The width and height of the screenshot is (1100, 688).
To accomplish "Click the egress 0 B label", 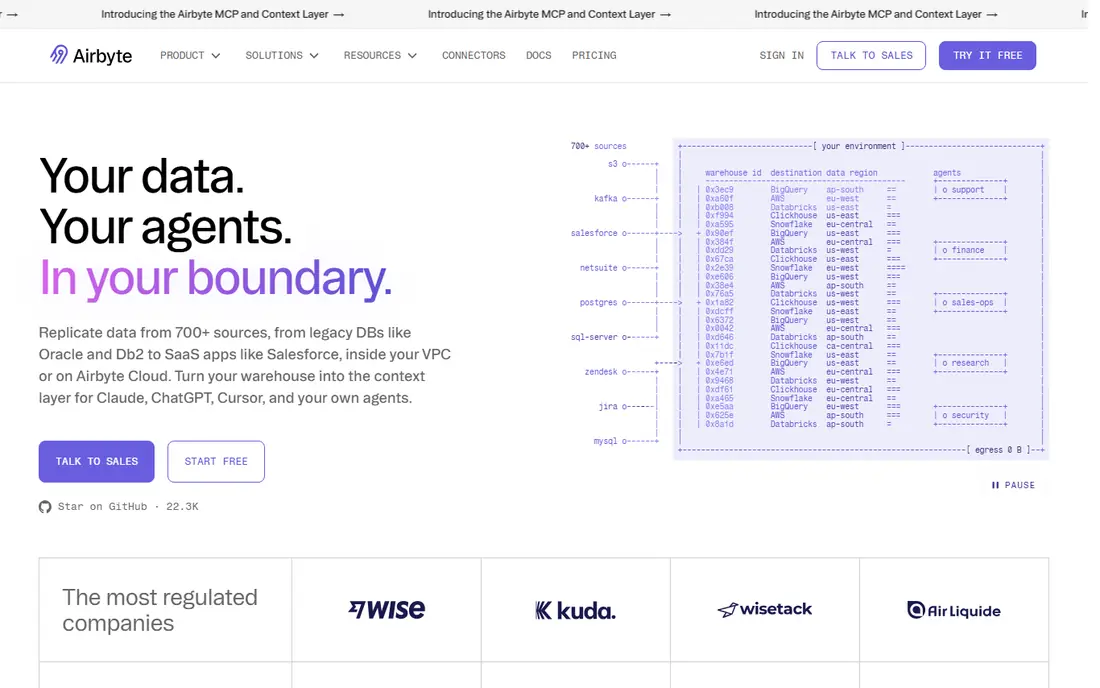I will point(998,450).
